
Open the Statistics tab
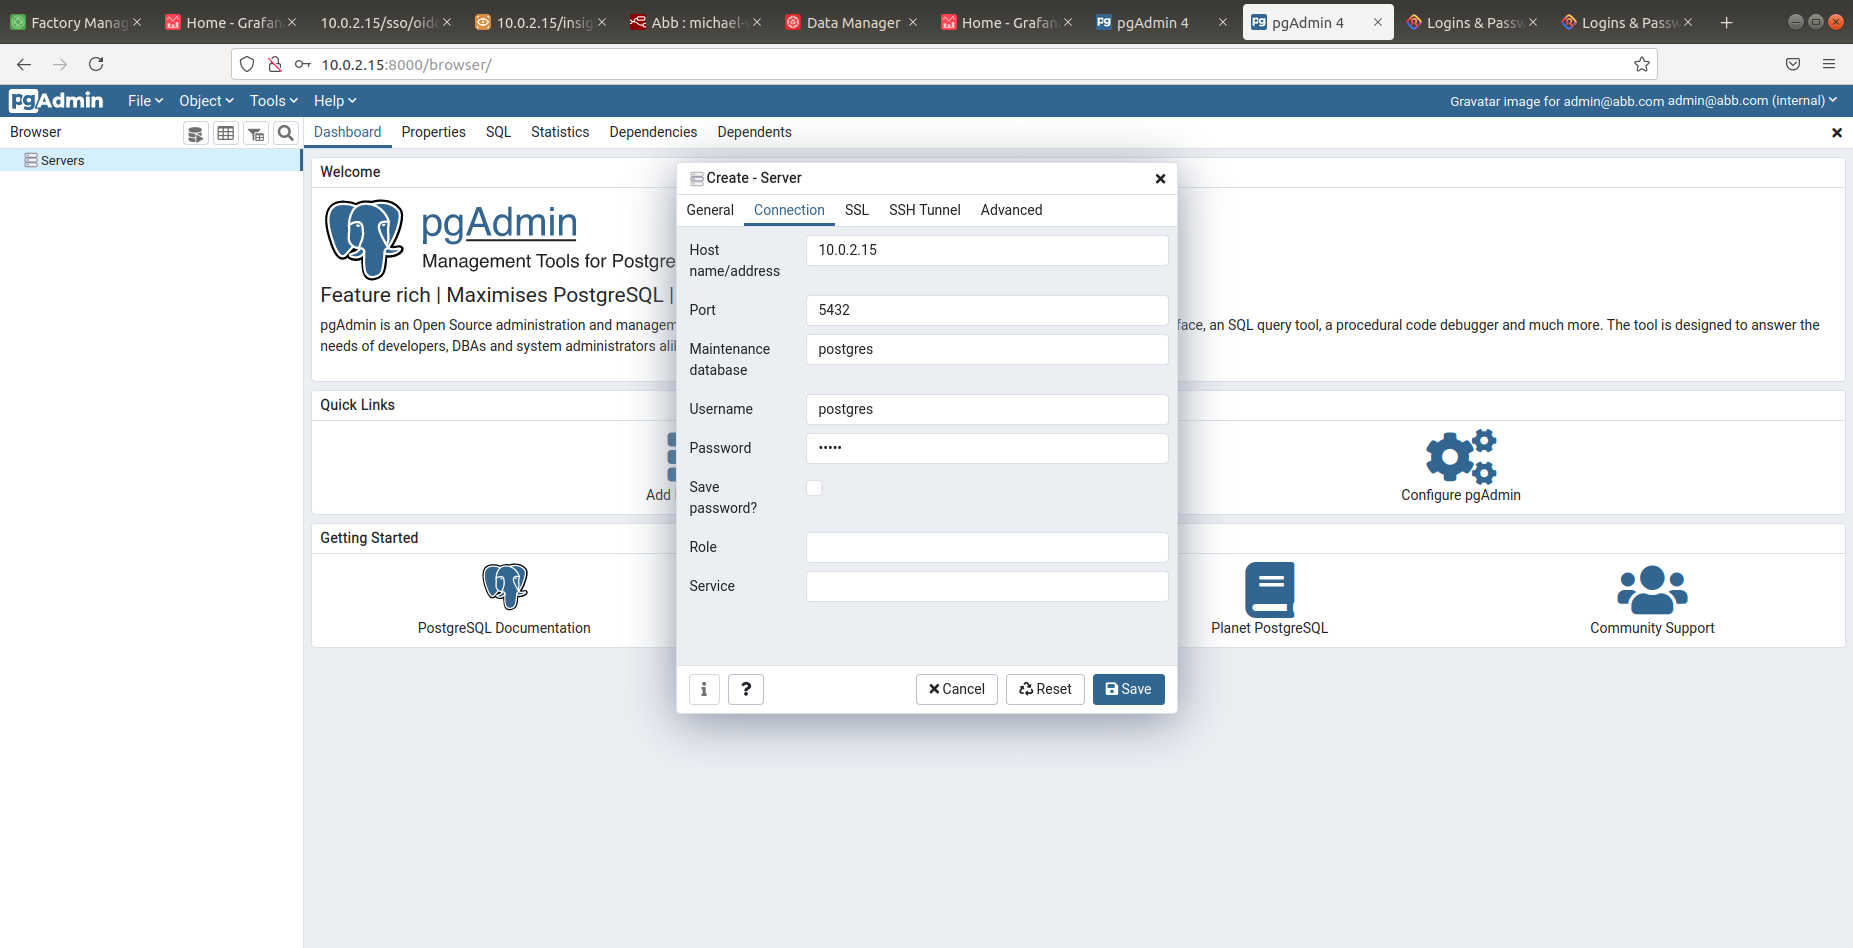pyautogui.click(x=560, y=132)
